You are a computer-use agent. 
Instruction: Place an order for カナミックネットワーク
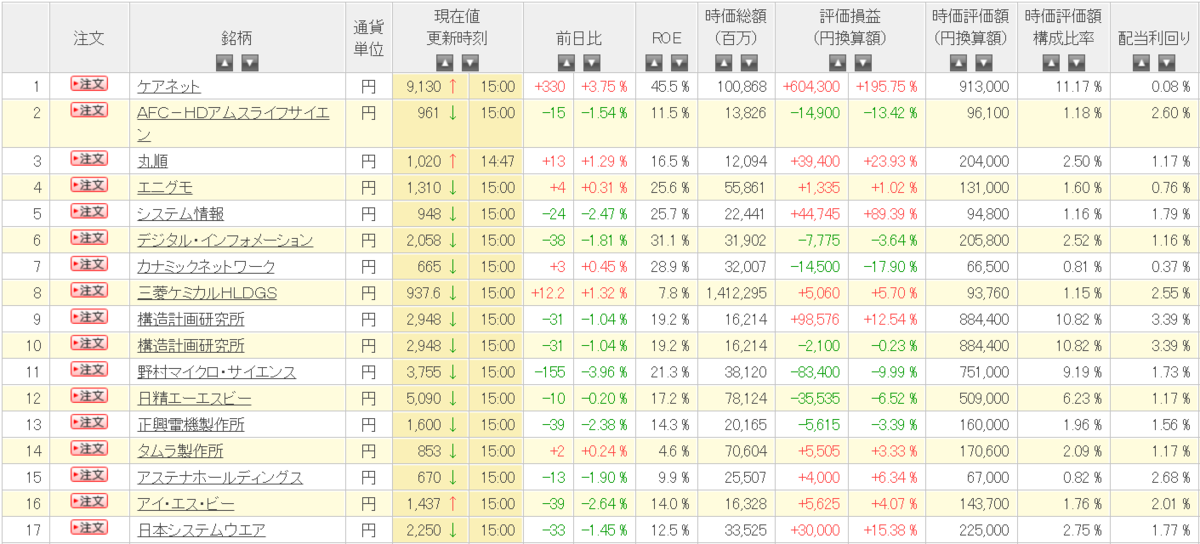[89, 264]
